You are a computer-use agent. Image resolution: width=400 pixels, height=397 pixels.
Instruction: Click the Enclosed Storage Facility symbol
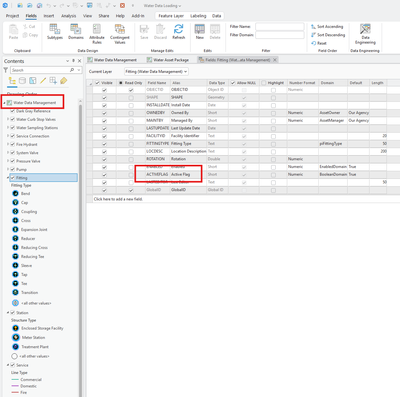point(15,328)
